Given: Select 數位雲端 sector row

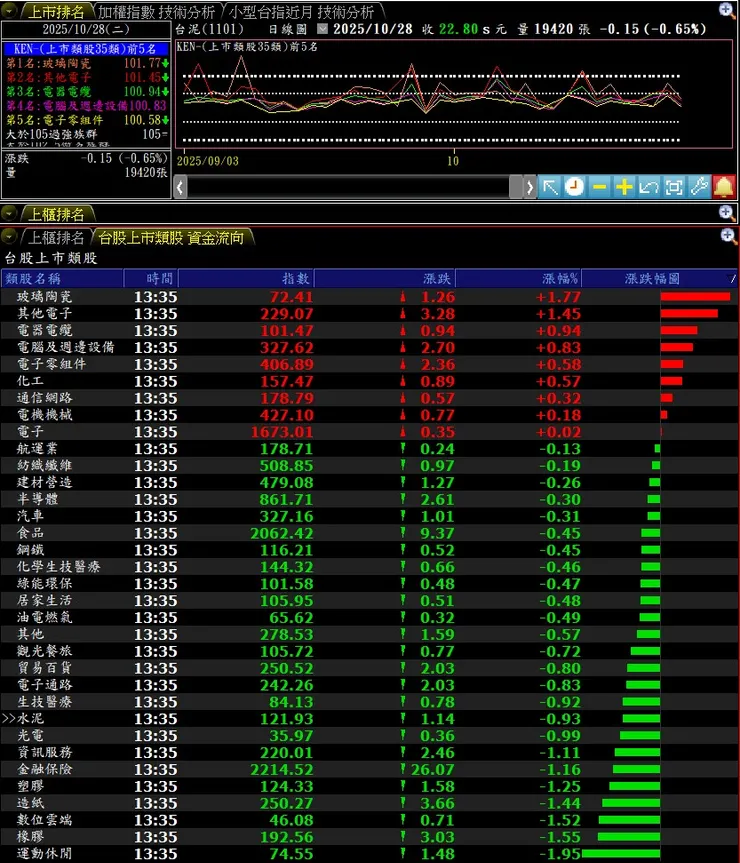Looking at the screenshot, I should coord(369,820).
